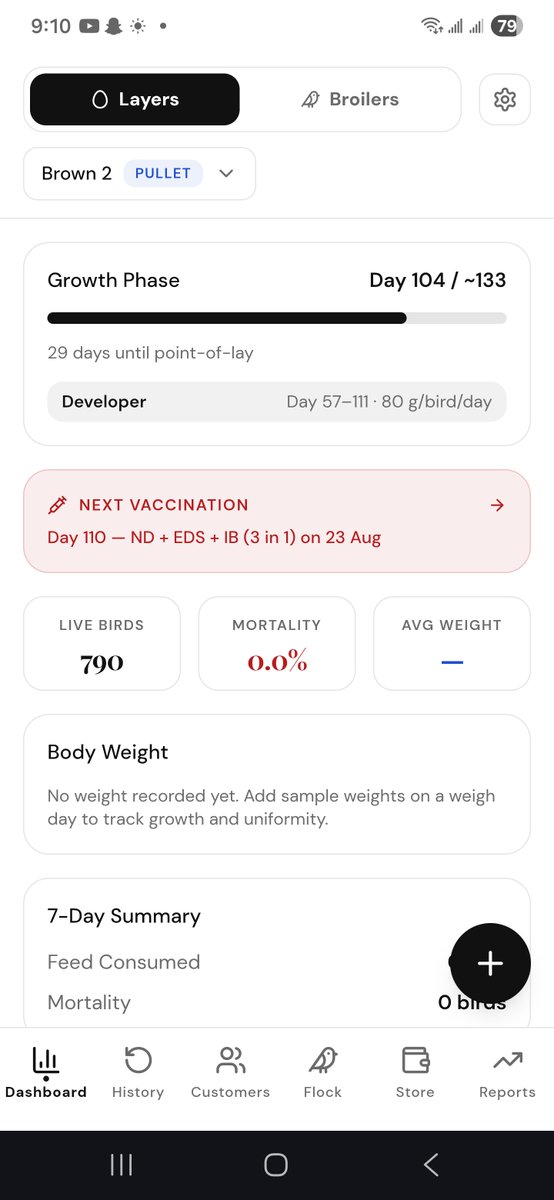The width and height of the screenshot is (554, 1200).
Task: Switch to the Layers segment
Action: 135,99
